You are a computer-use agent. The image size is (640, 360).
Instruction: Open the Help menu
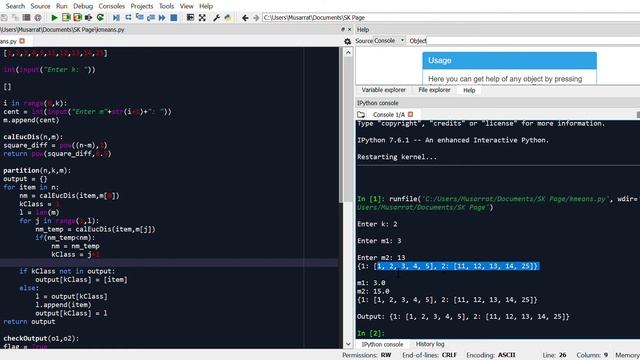(206, 6)
